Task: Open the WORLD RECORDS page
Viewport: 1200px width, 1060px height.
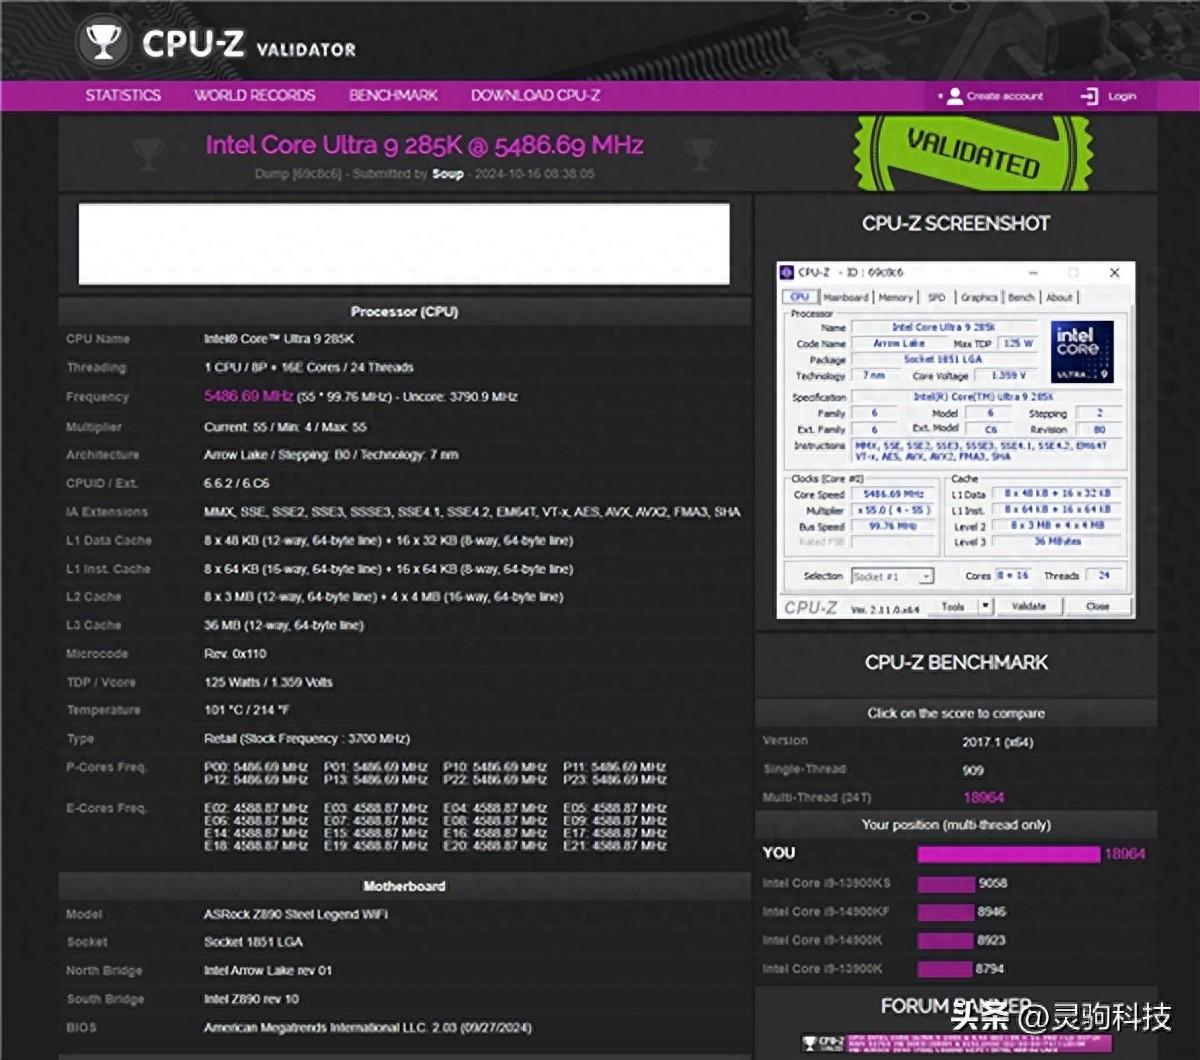Action: 254,95
